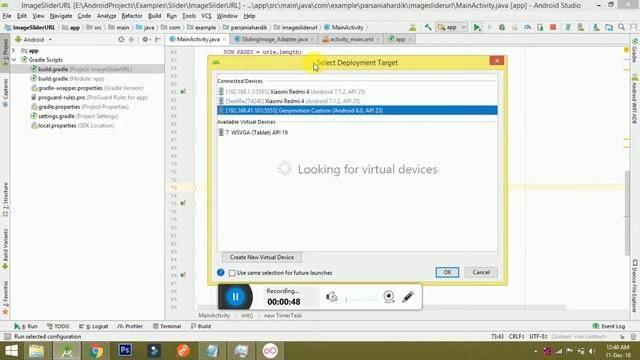Open the Build menu
The image size is (640, 360).
click(x=154, y=16)
